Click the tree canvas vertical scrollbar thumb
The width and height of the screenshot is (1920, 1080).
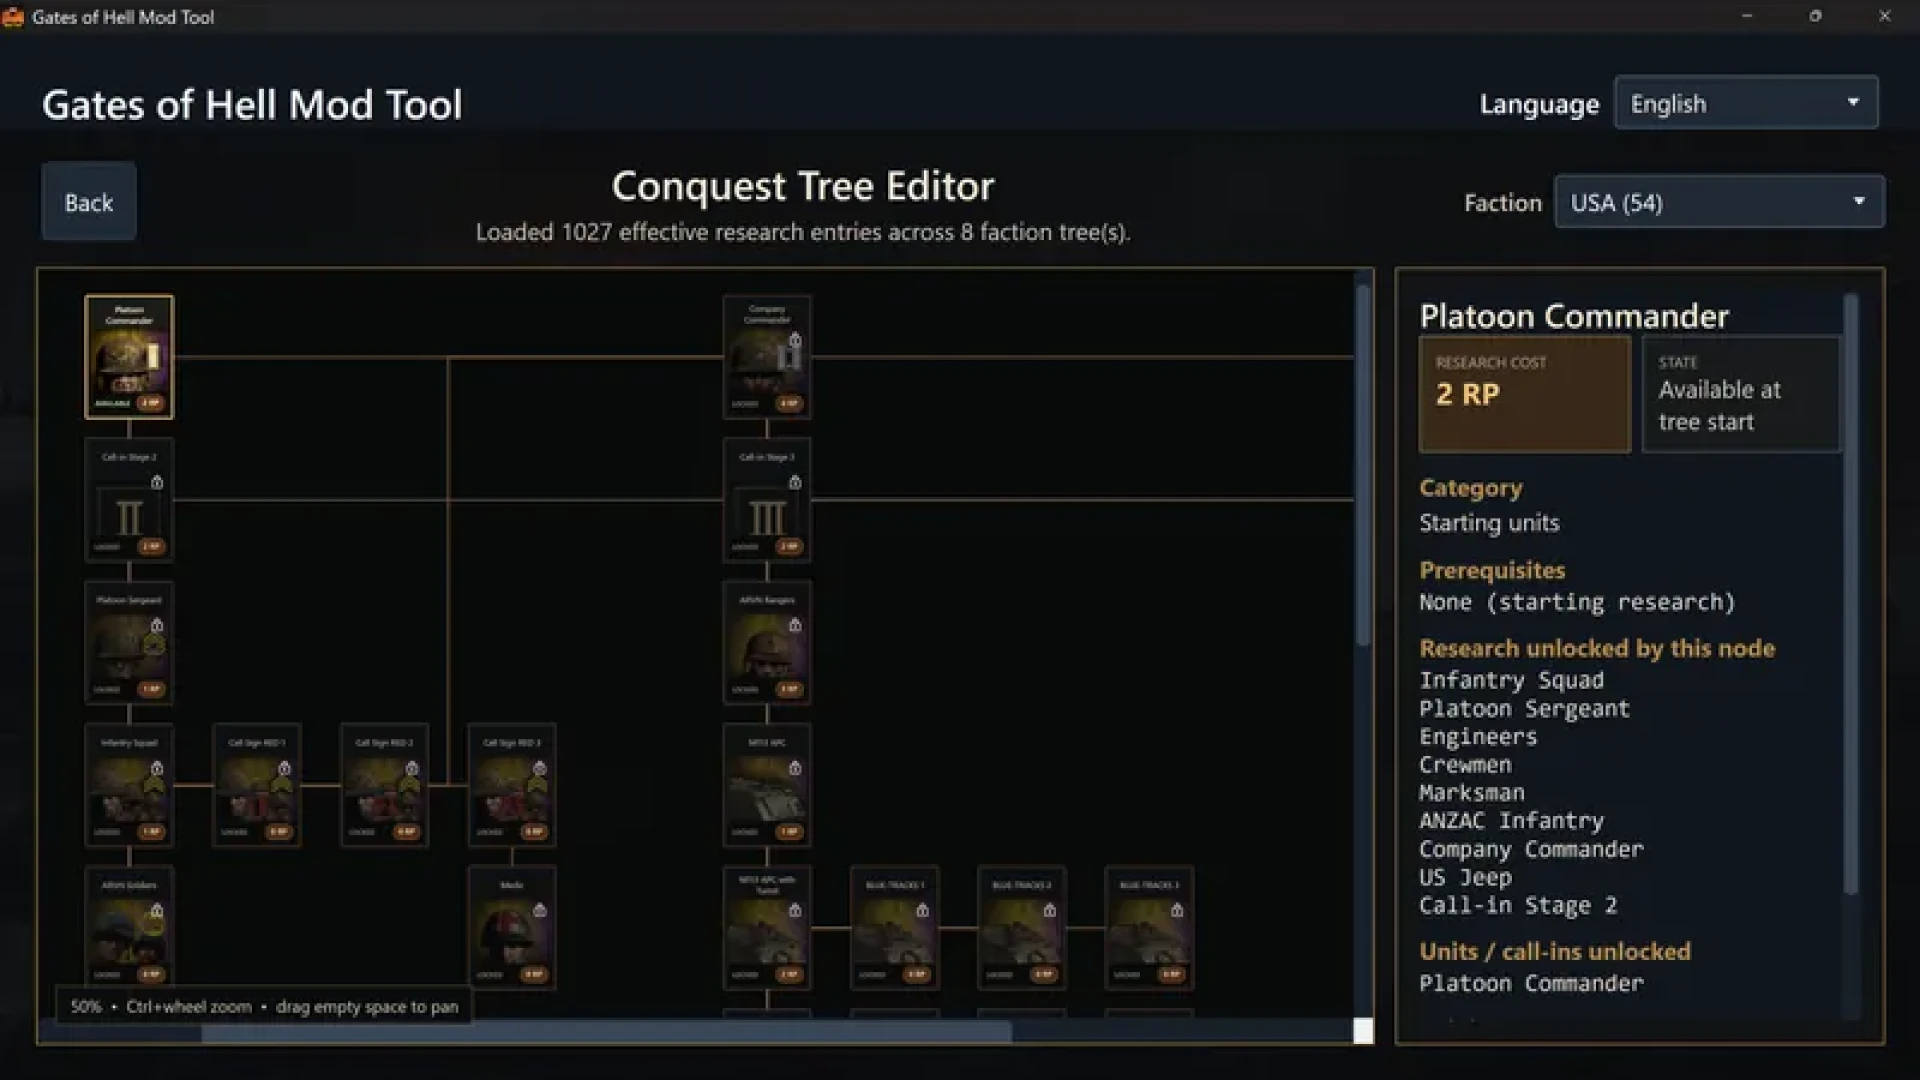click(x=1362, y=465)
